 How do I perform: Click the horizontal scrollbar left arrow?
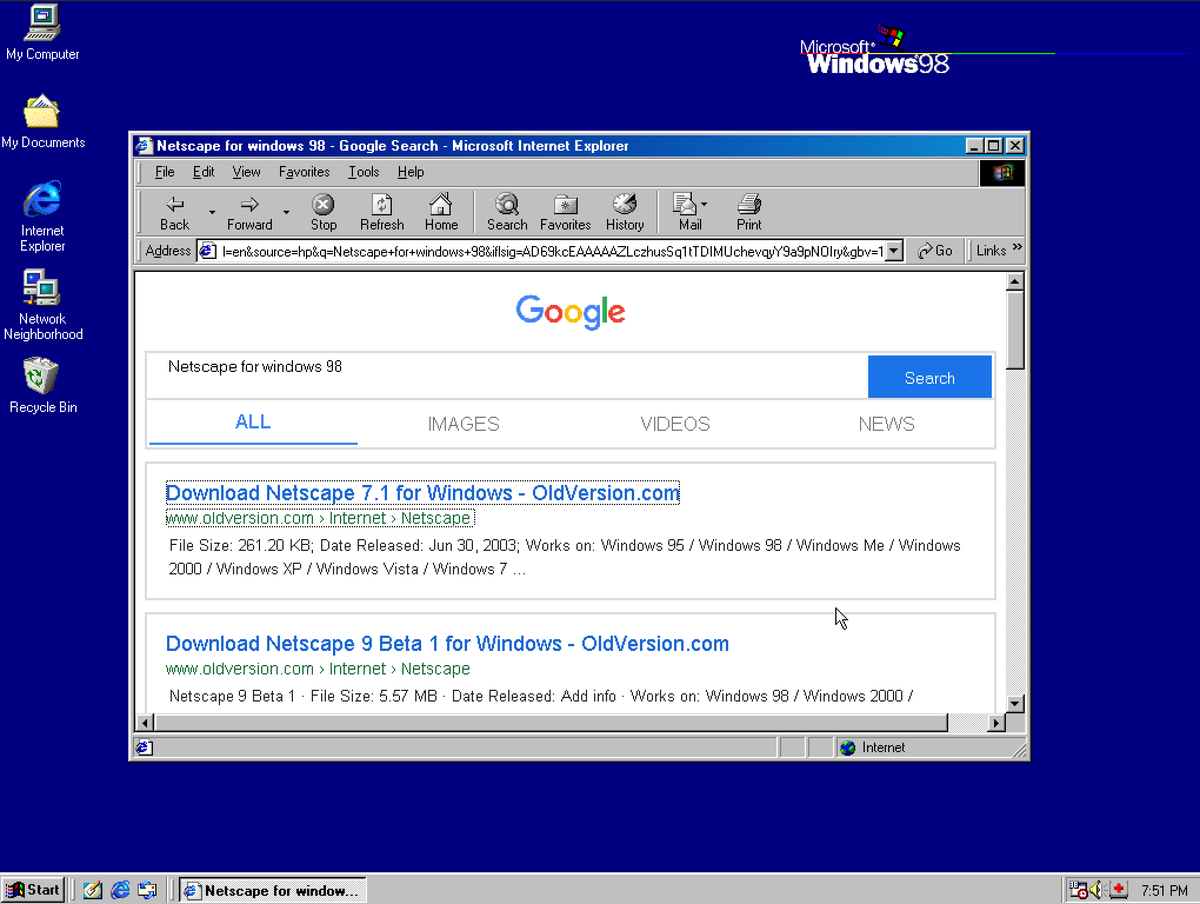[145, 722]
